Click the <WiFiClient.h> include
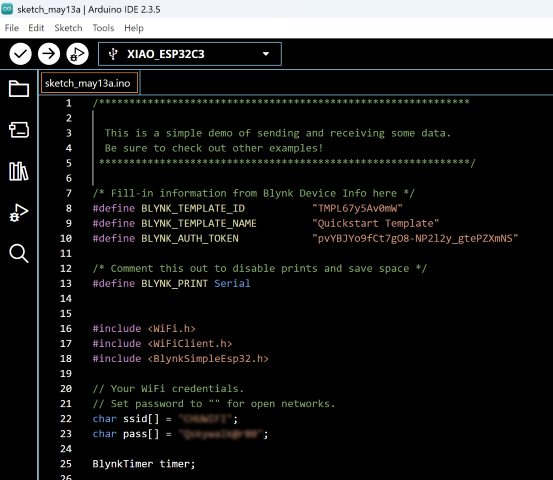553x480 pixels. 190,344
